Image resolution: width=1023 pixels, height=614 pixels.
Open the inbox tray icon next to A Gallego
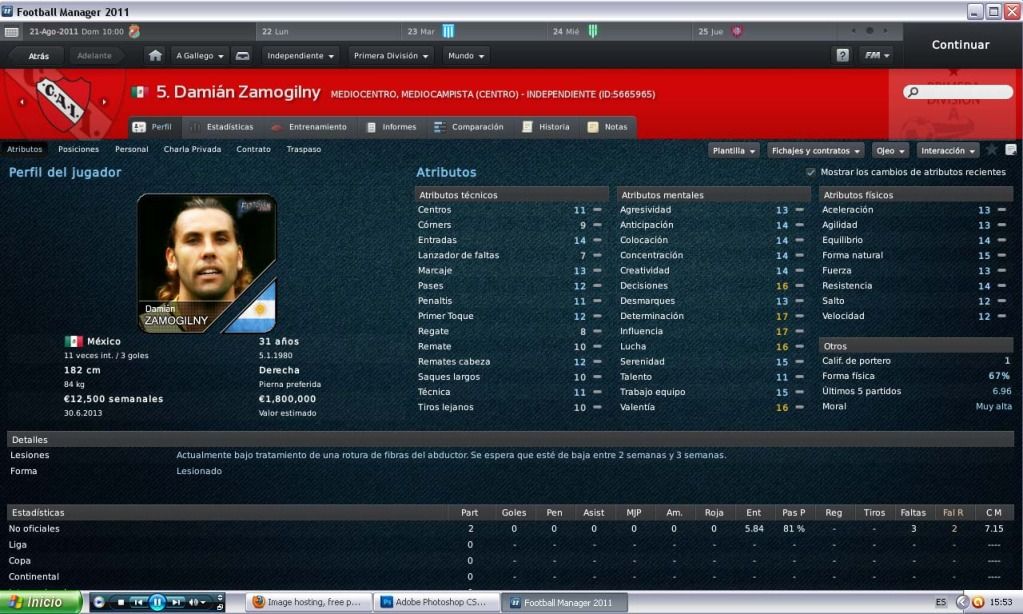pos(242,55)
